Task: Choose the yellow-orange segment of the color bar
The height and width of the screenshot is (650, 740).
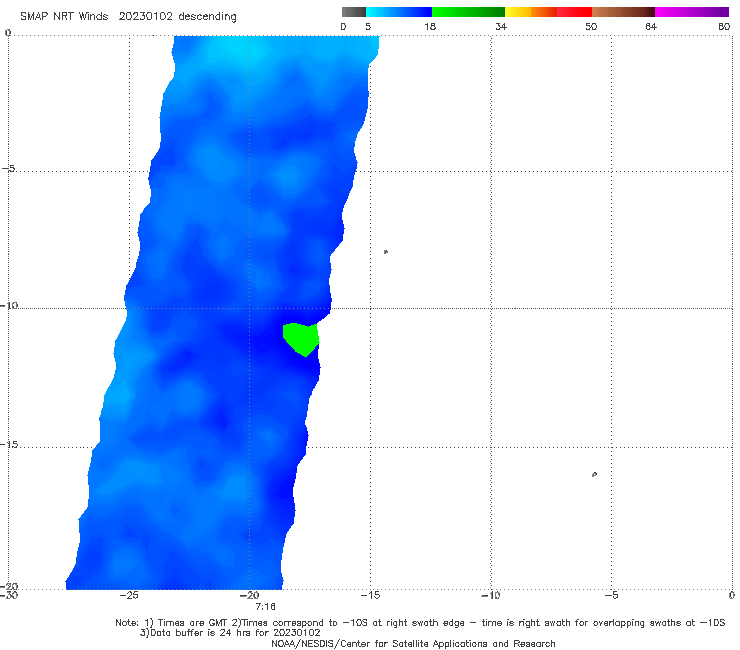Action: coord(530,12)
